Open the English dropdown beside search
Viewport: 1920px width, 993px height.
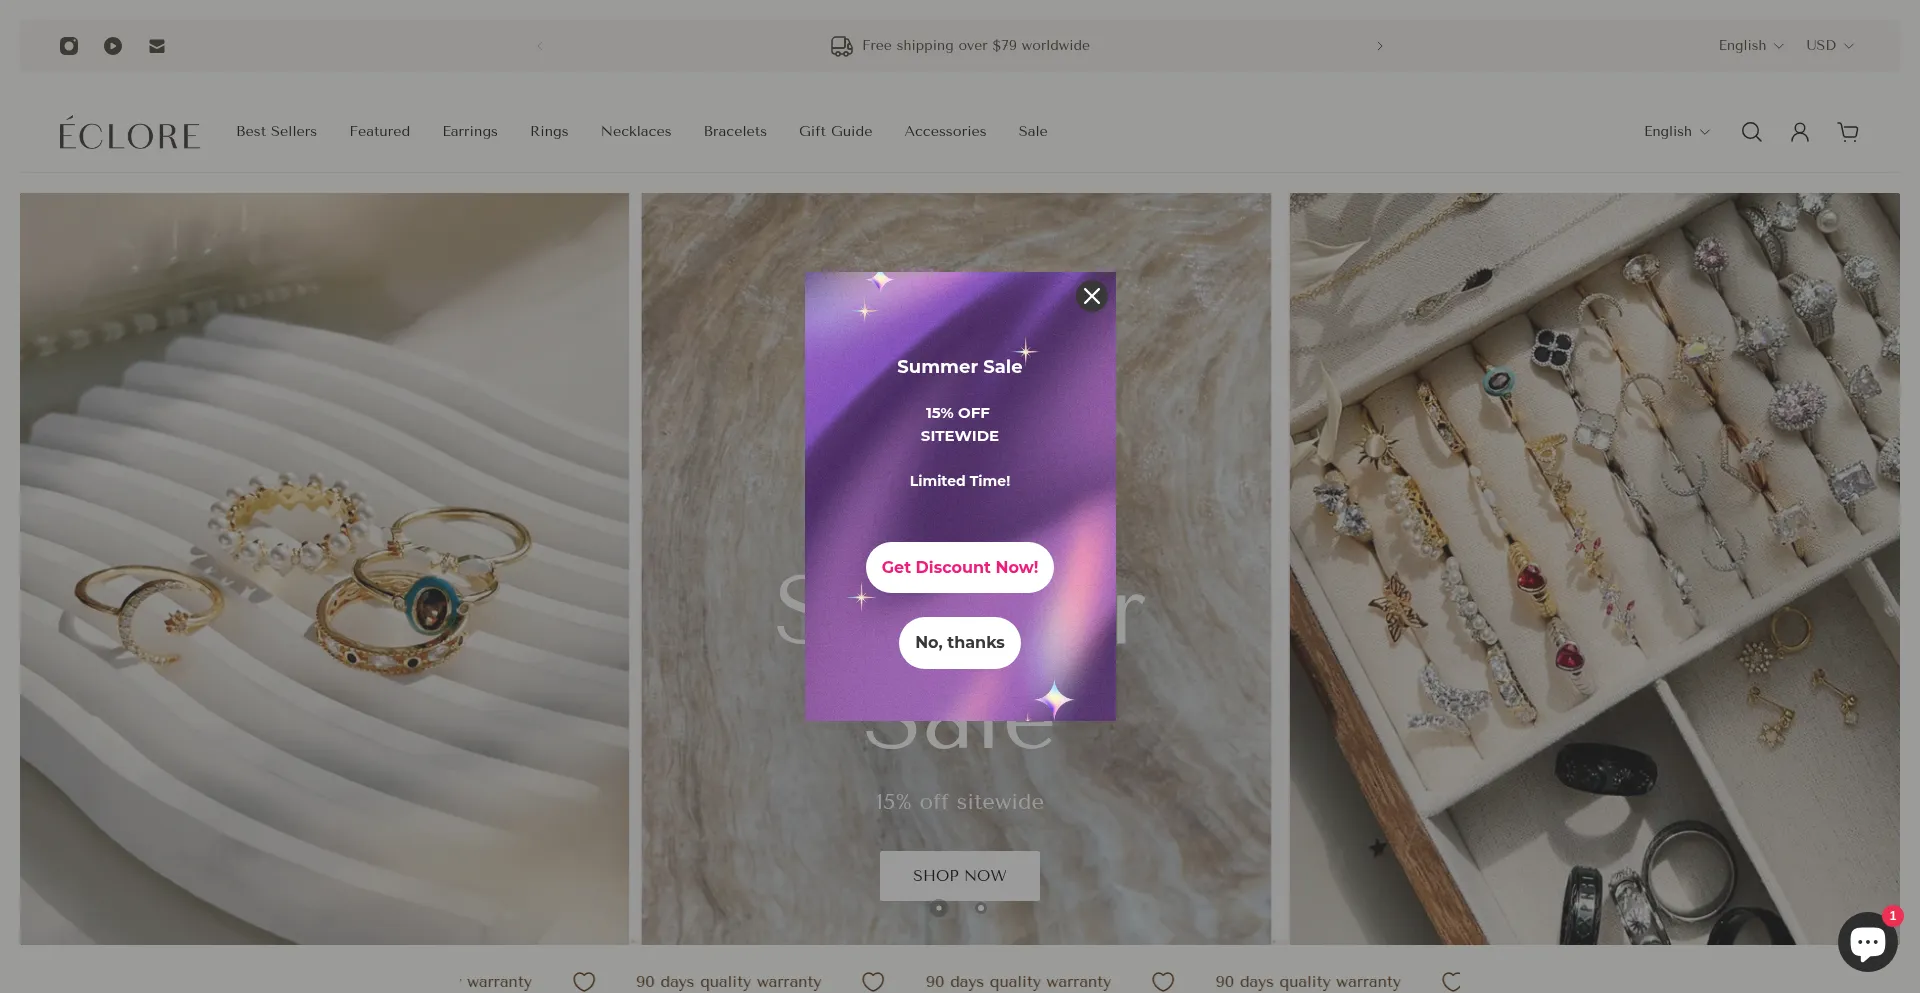click(1676, 132)
